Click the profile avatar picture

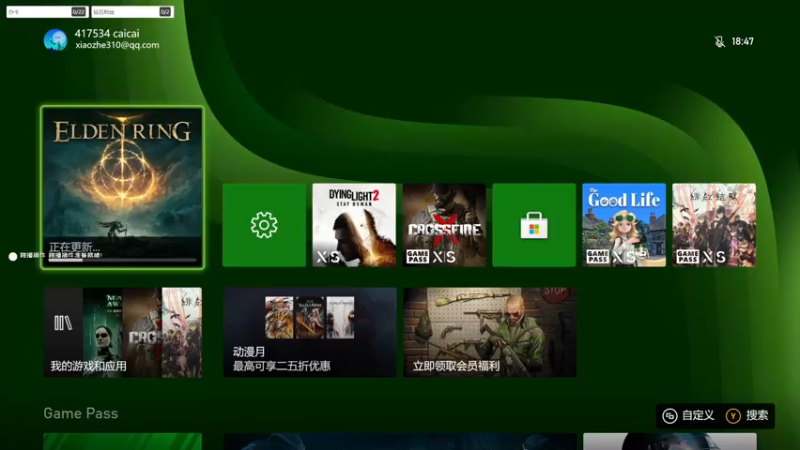pos(55,40)
